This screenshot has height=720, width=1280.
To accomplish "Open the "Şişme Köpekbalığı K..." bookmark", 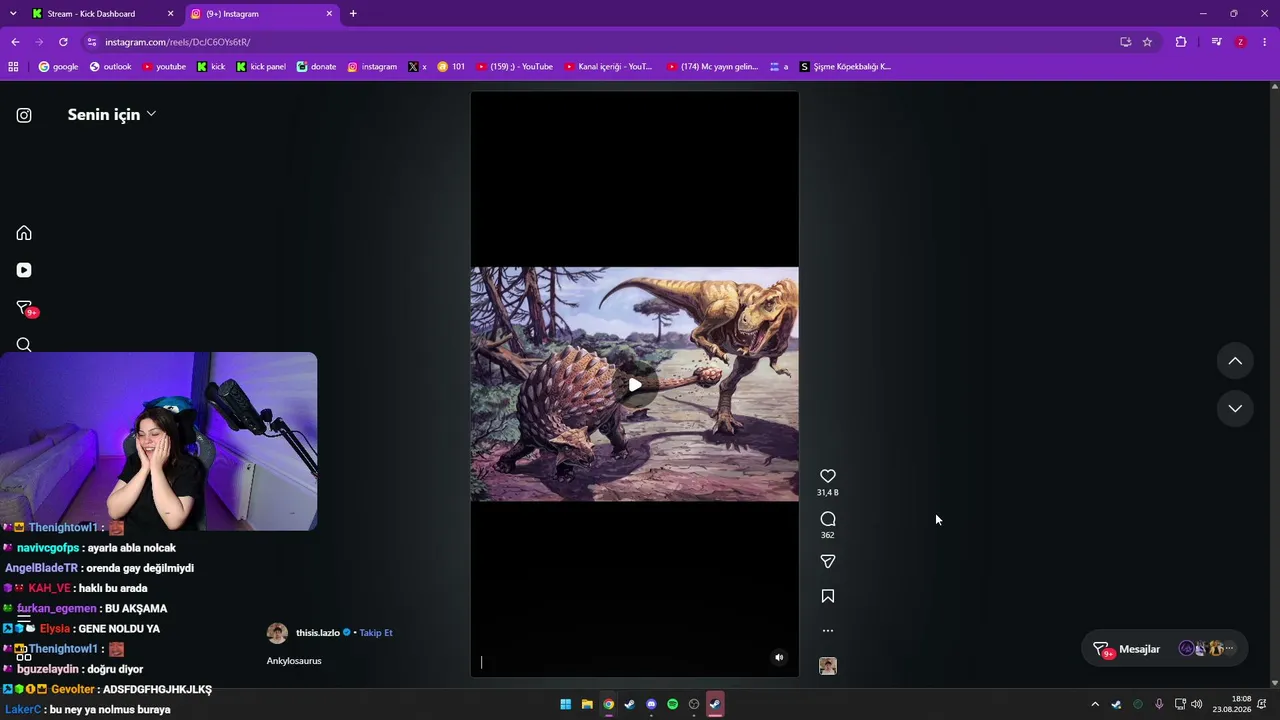I will 845,67.
